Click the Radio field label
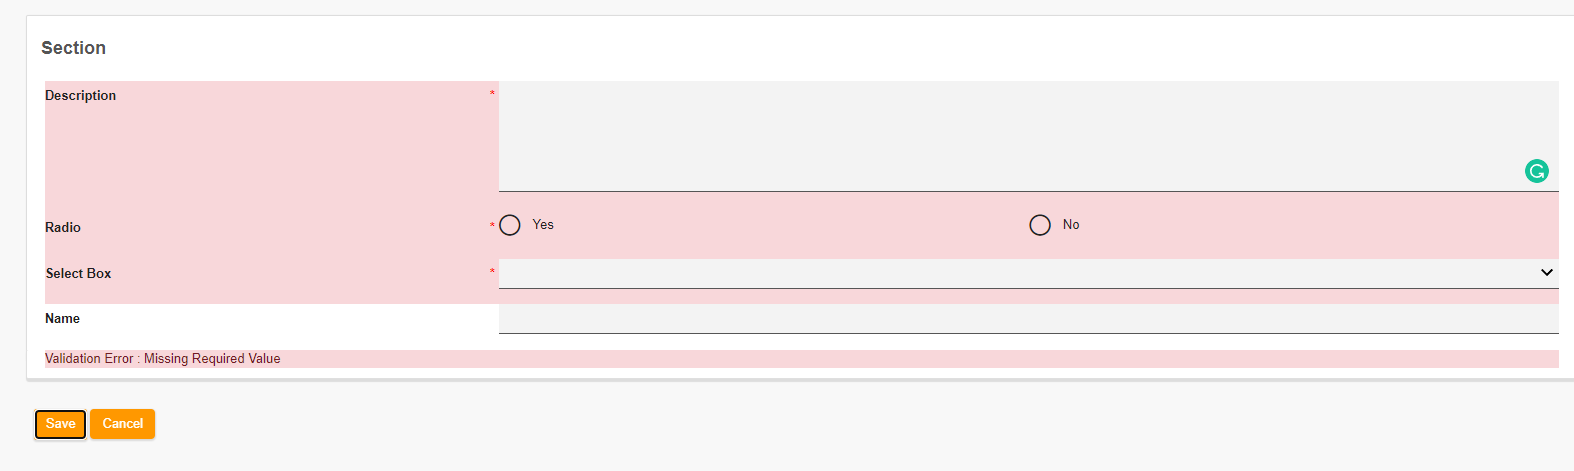 (x=63, y=228)
